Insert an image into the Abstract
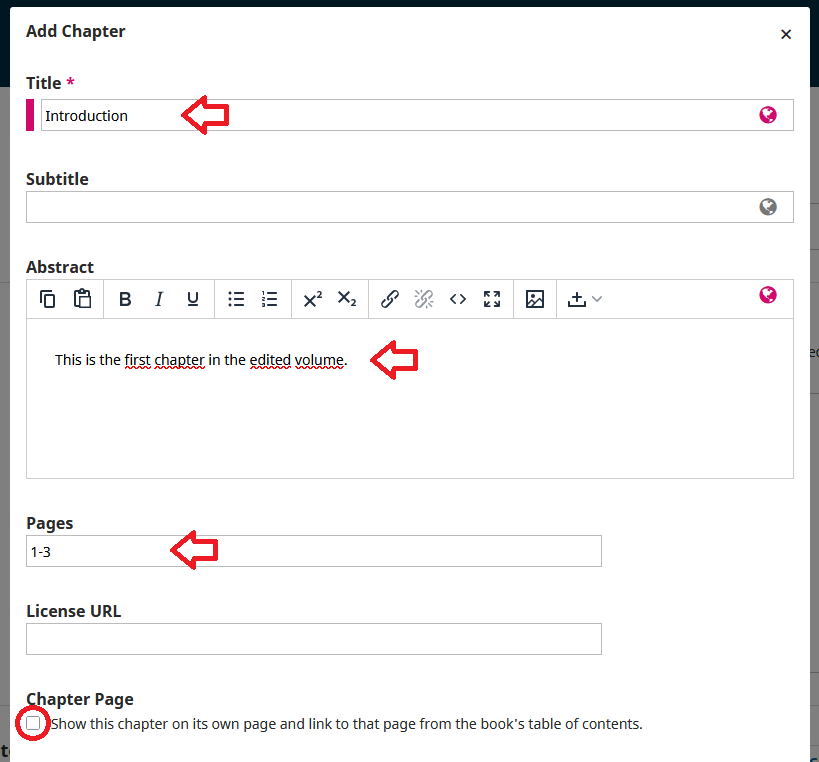Image resolution: width=819 pixels, height=762 pixels. click(535, 298)
